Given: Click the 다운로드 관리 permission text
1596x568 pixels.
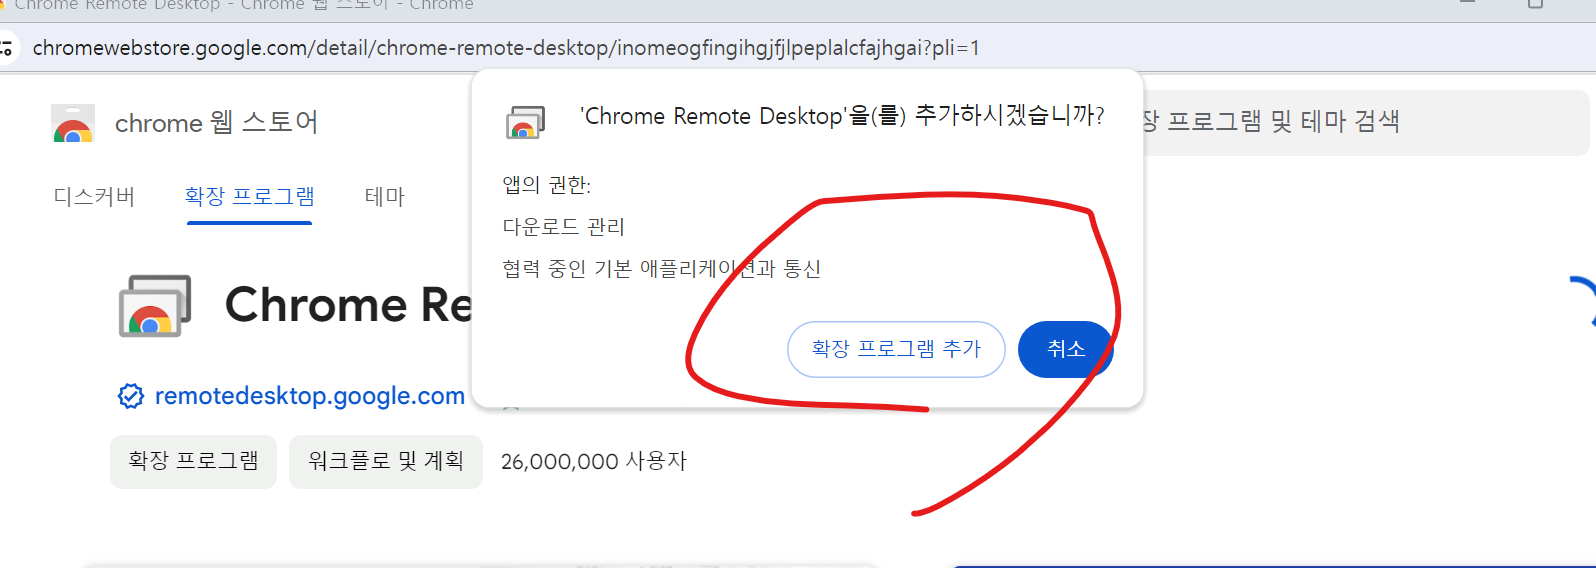Looking at the screenshot, I should [x=563, y=227].
